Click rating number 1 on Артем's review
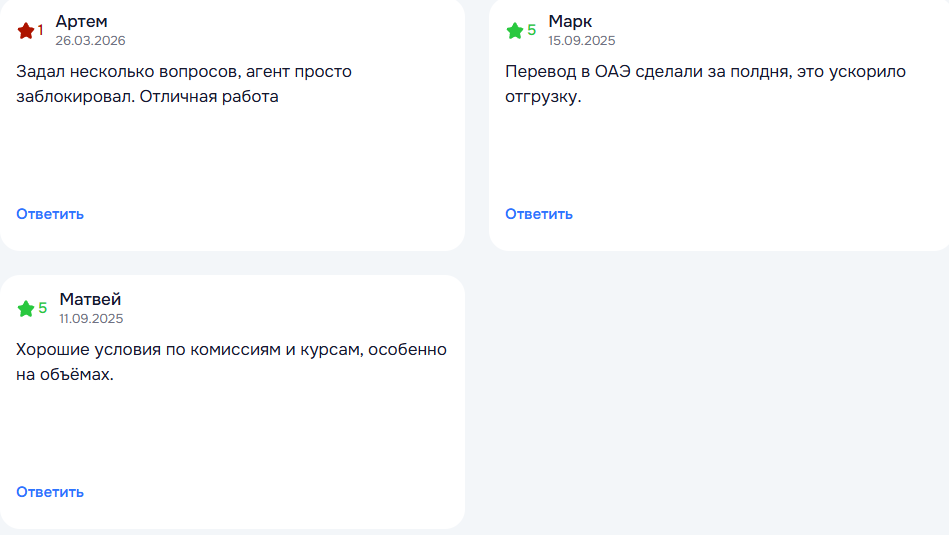The width and height of the screenshot is (949, 535). (41, 30)
